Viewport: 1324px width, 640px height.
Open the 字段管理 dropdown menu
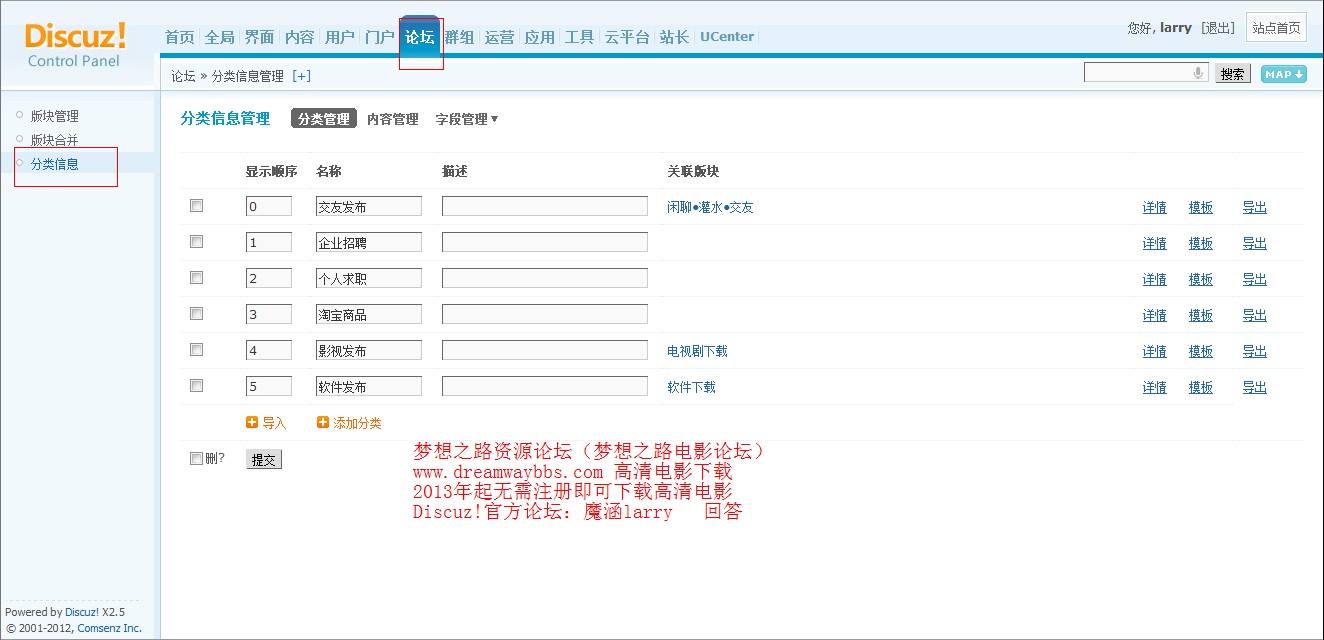[x=467, y=119]
